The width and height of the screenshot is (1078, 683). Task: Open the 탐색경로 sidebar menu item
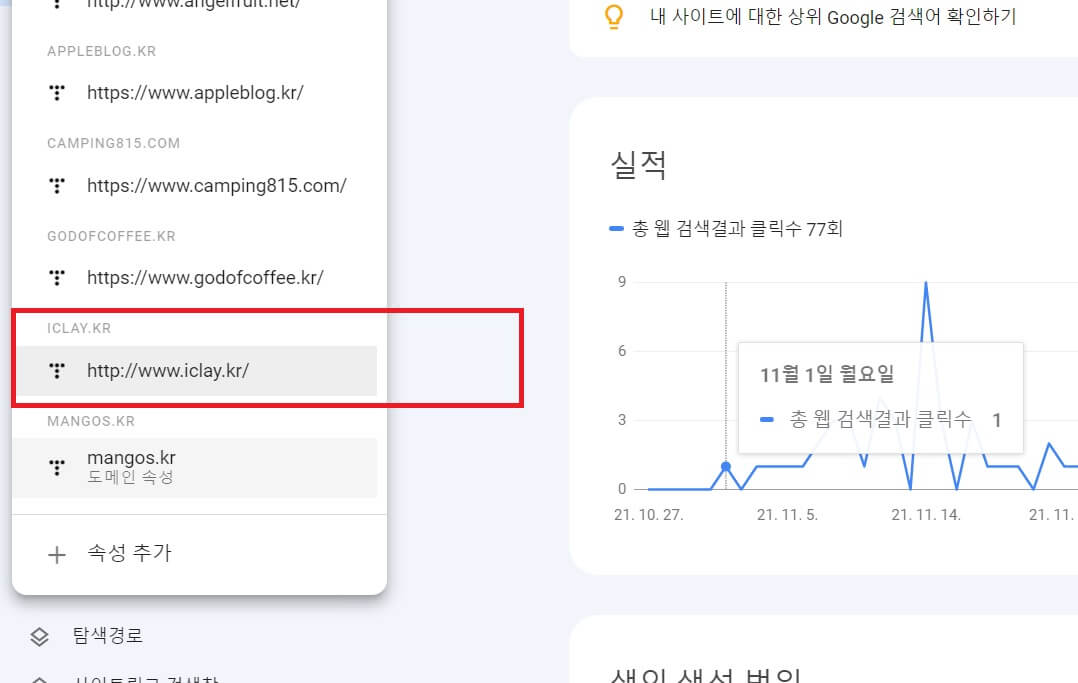click(x=105, y=635)
